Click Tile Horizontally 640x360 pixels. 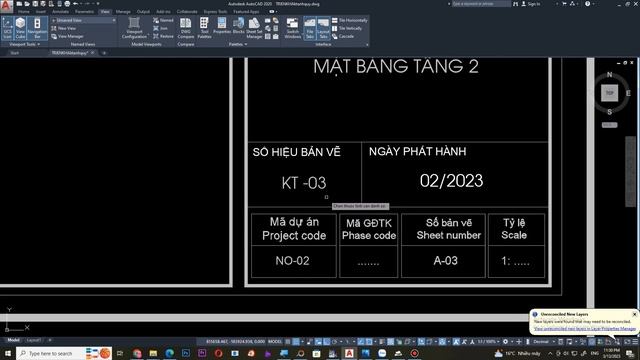point(350,20)
